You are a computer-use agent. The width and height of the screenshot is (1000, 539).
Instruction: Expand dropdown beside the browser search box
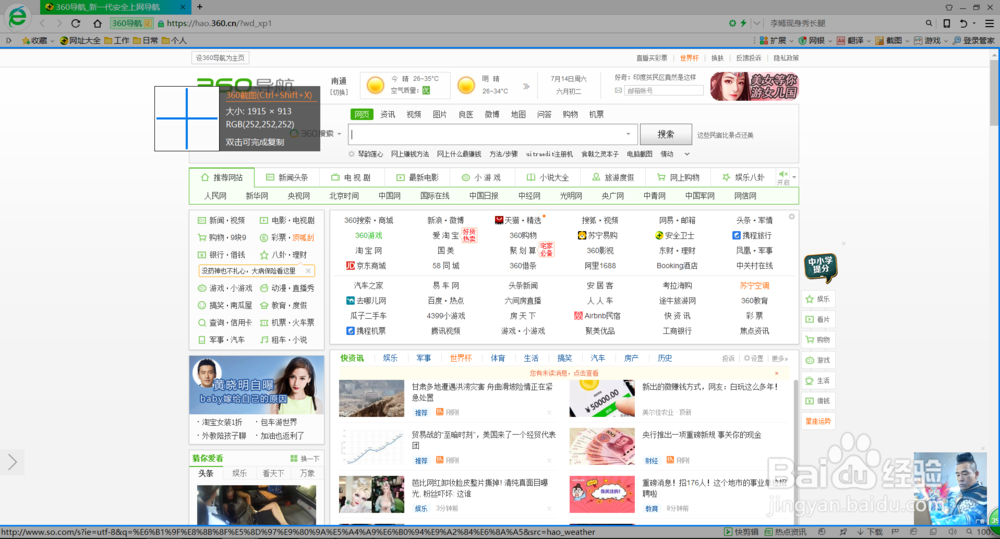tap(757, 23)
